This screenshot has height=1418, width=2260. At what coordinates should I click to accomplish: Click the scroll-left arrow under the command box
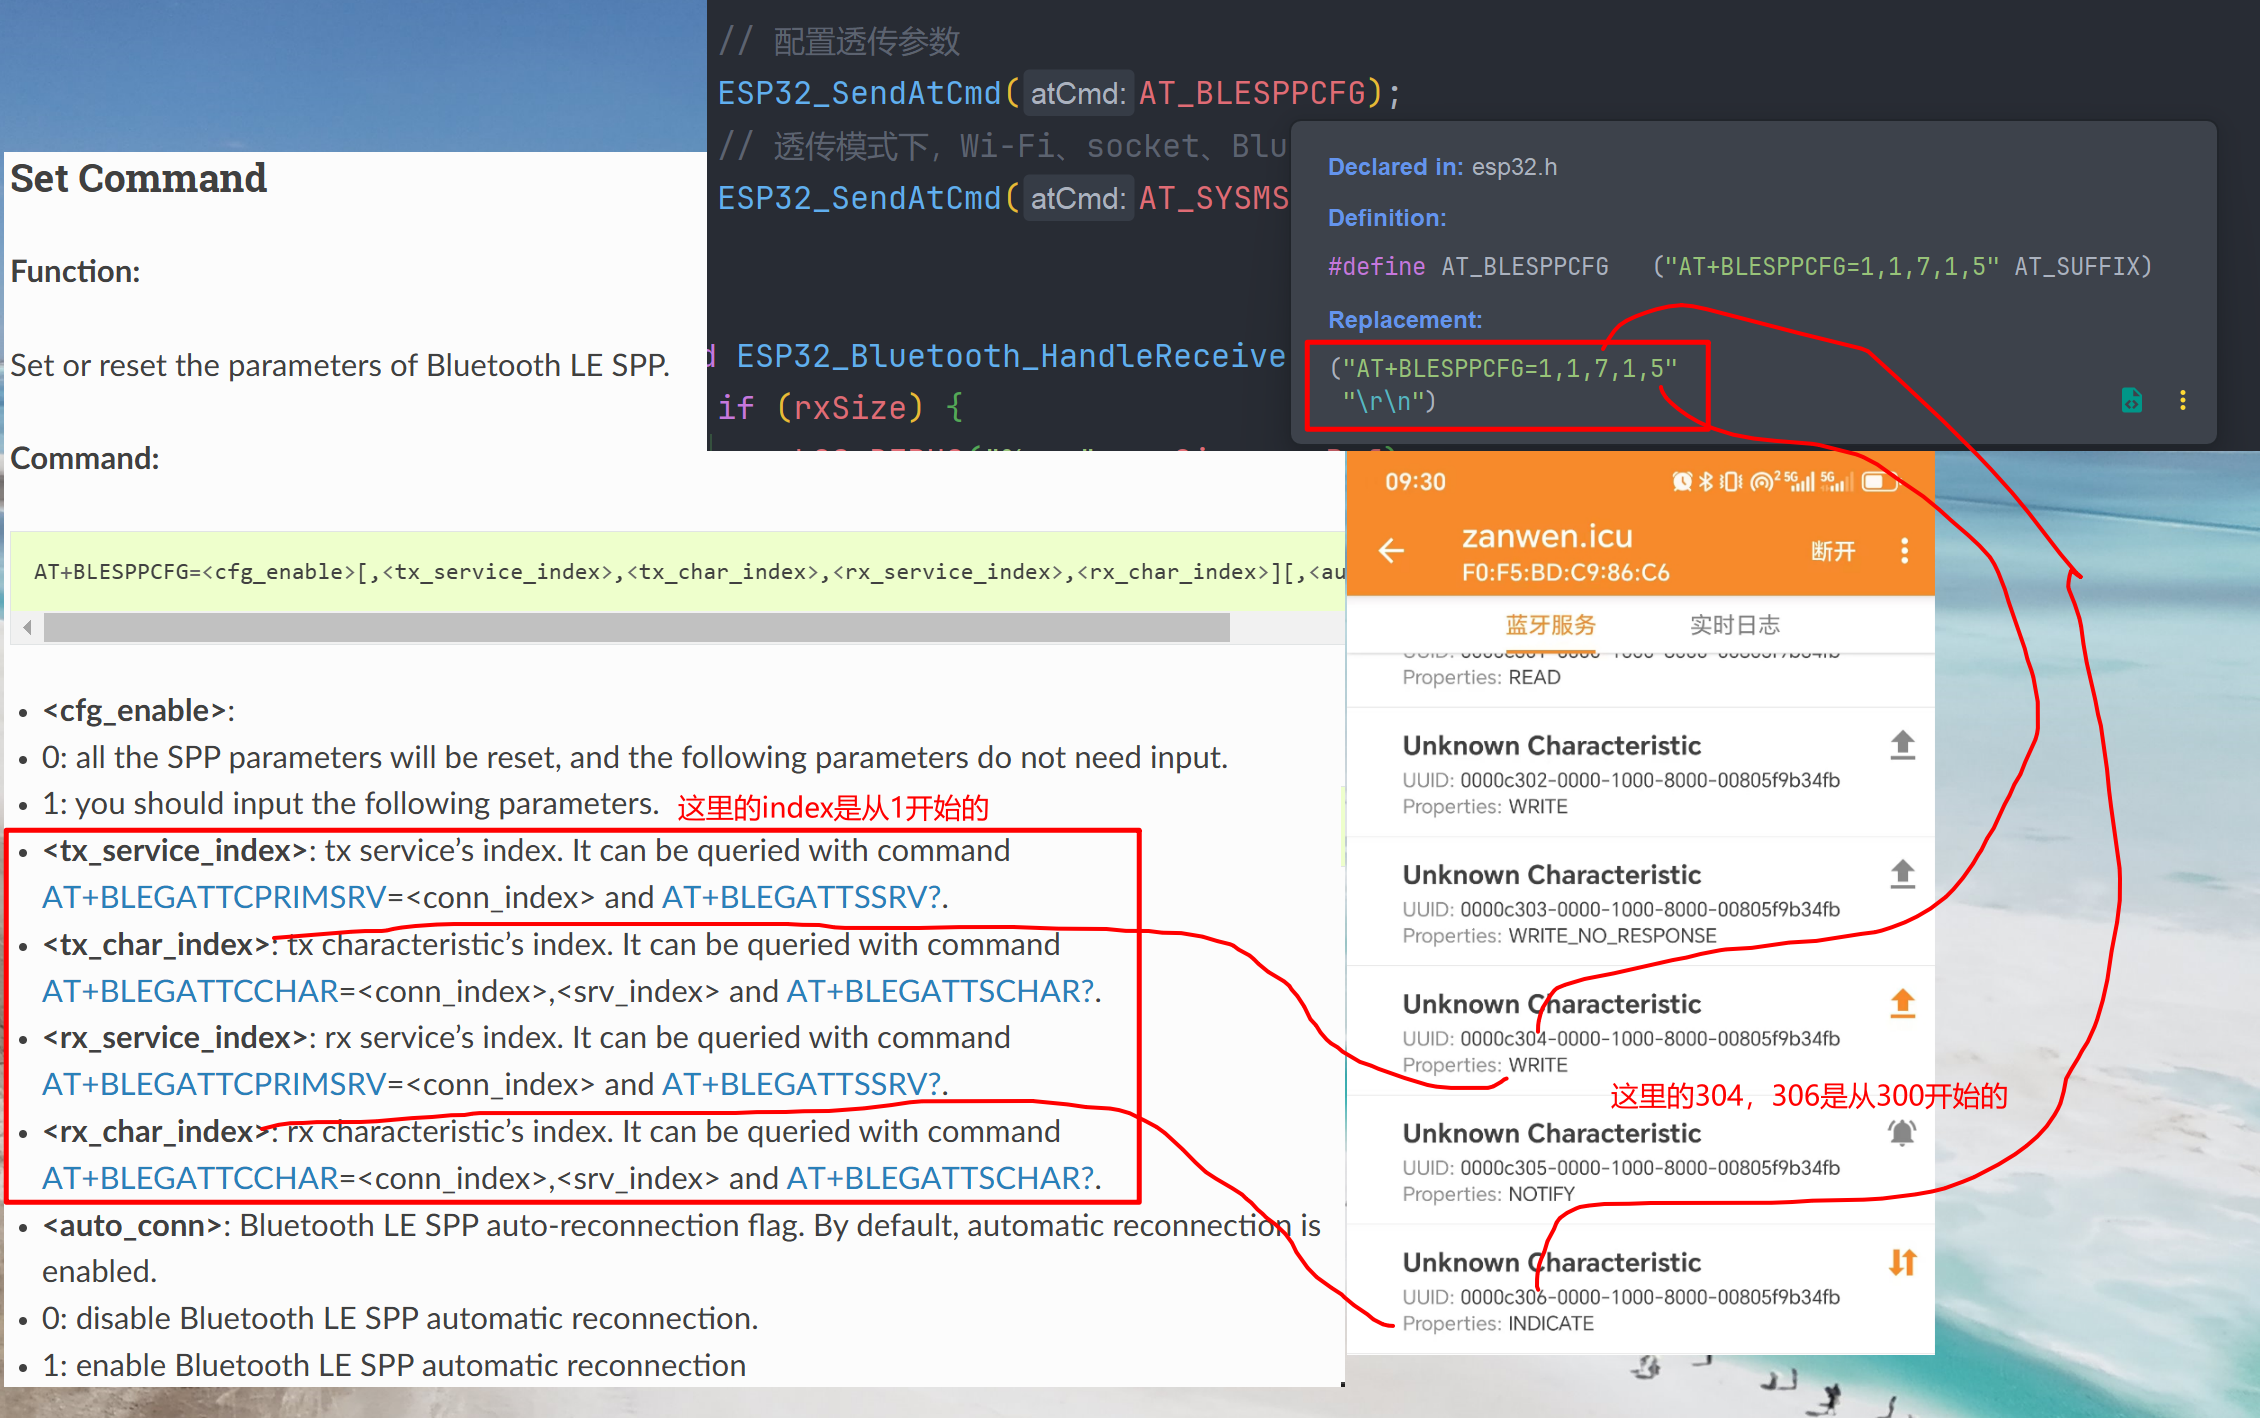click(x=27, y=627)
